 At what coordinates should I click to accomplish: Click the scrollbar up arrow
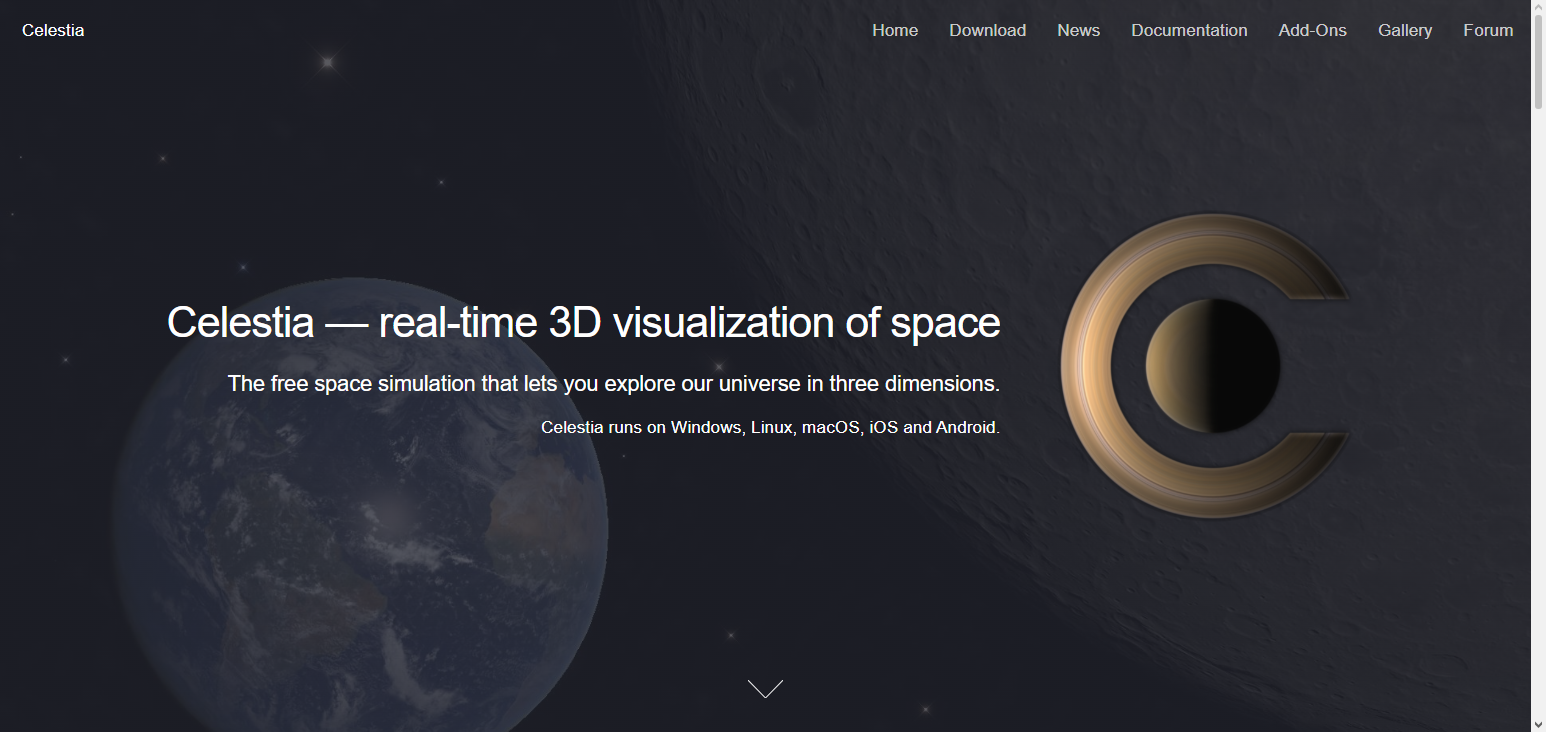tap(1538, 8)
